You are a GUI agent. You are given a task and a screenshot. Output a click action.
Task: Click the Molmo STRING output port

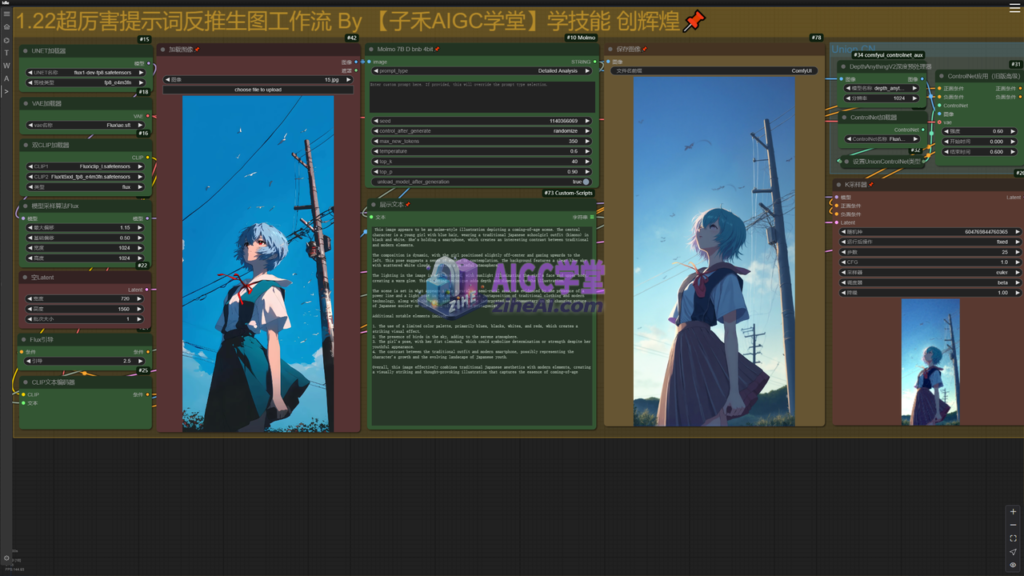[x=594, y=62]
